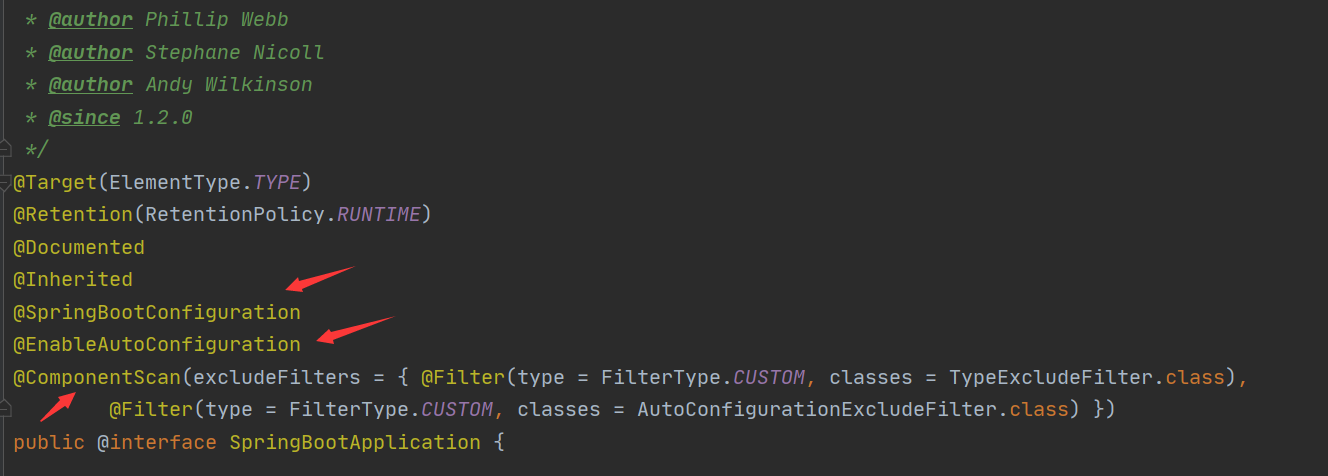Viewport: 1328px width, 476px height.
Task: Click the @Target annotation
Action: [54, 182]
